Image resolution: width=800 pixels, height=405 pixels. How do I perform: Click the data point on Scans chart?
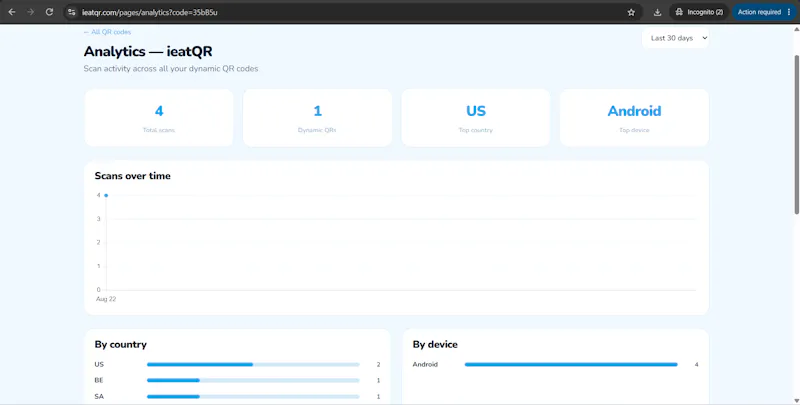click(106, 195)
